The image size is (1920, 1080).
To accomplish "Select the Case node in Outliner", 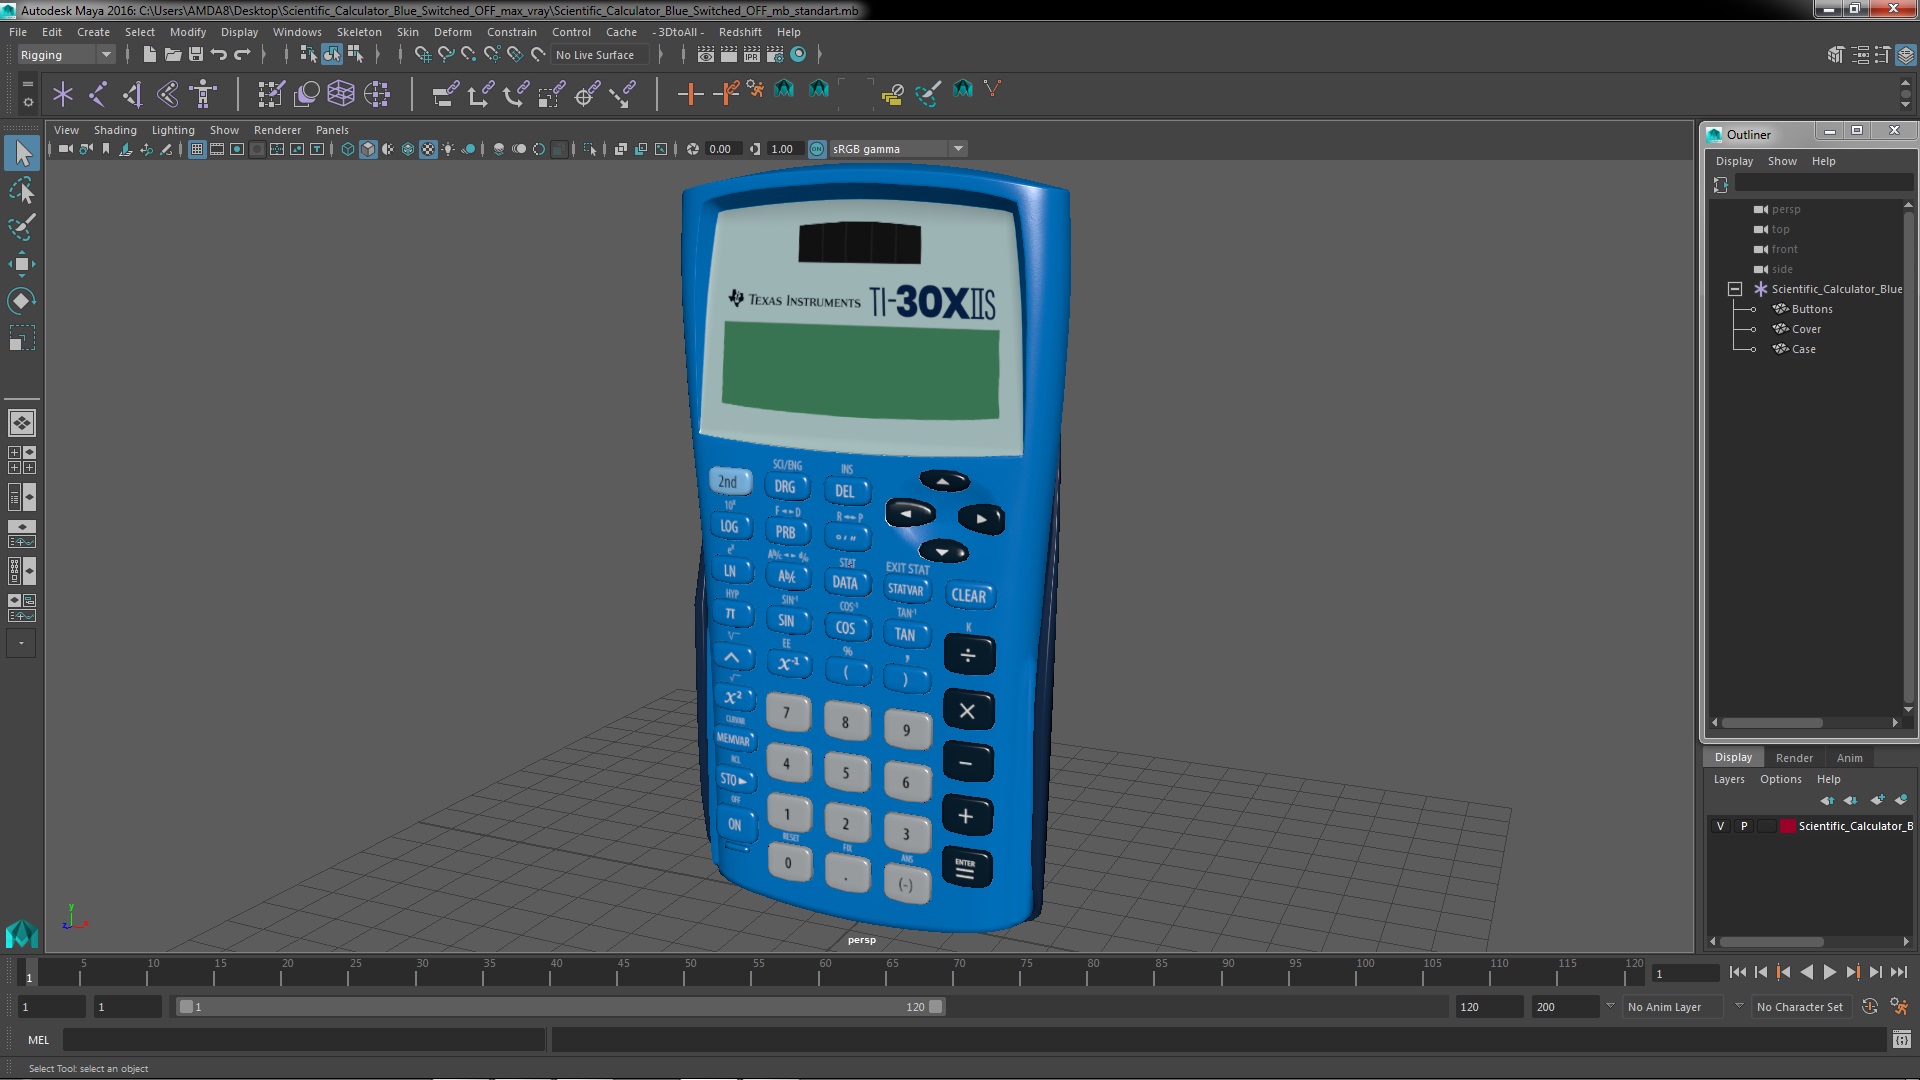I will pyautogui.click(x=1803, y=349).
